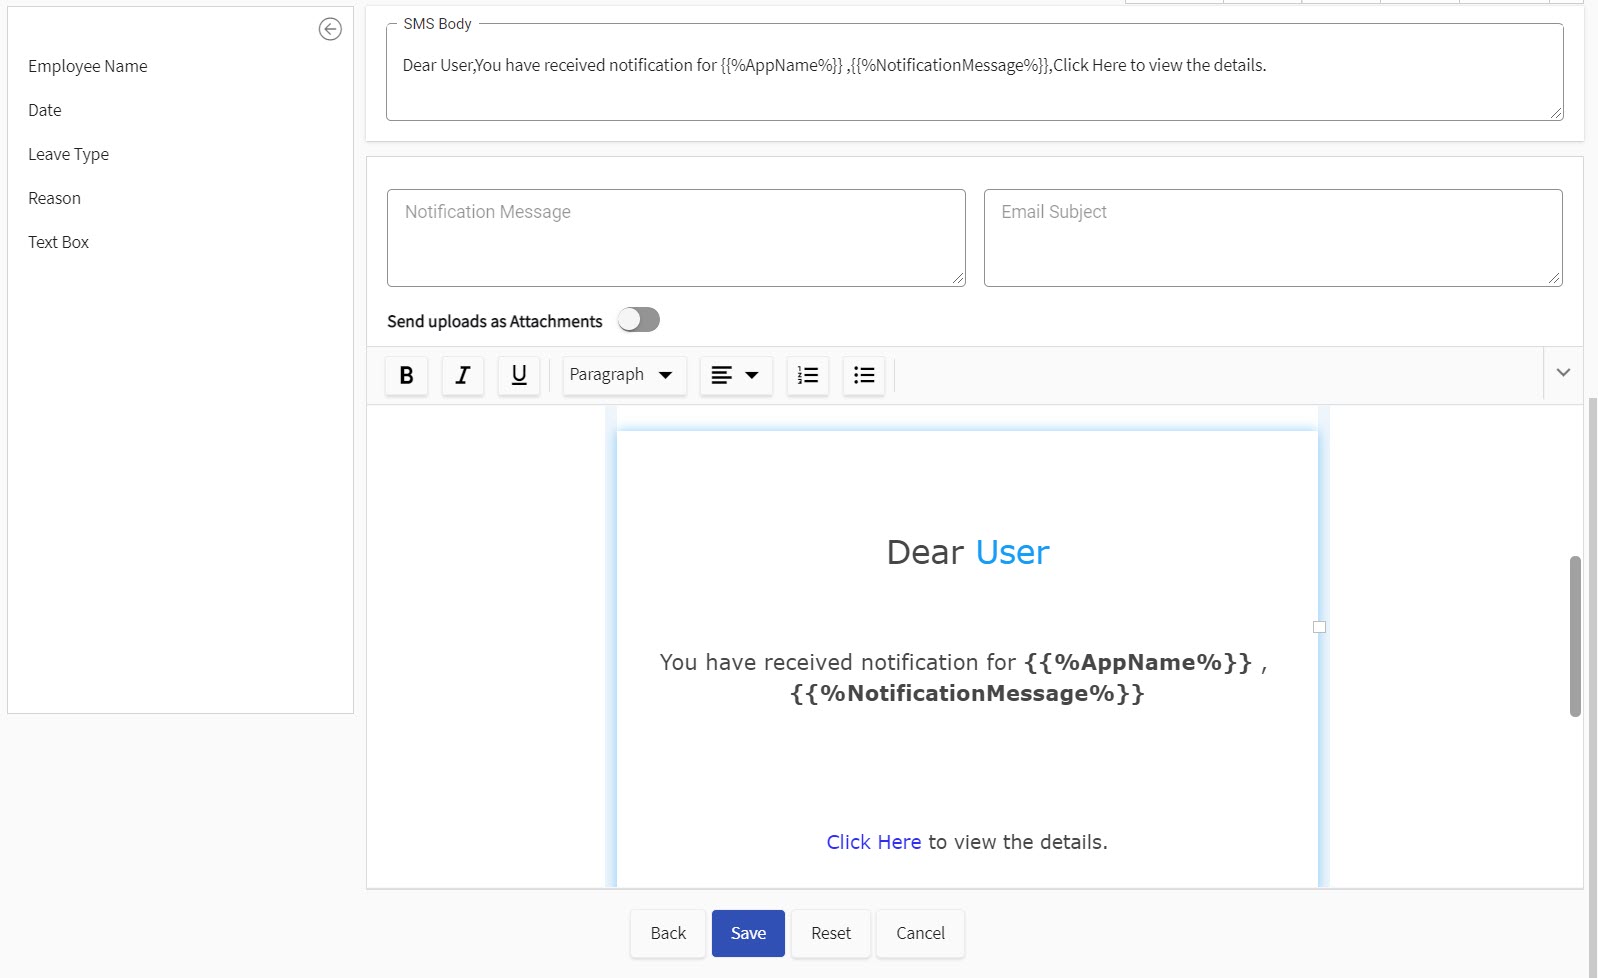The width and height of the screenshot is (1598, 978).
Task: Toggle bold formatting
Action: [406, 375]
